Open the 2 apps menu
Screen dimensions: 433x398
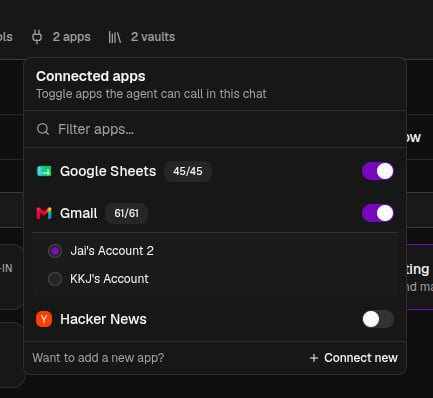[61, 37]
